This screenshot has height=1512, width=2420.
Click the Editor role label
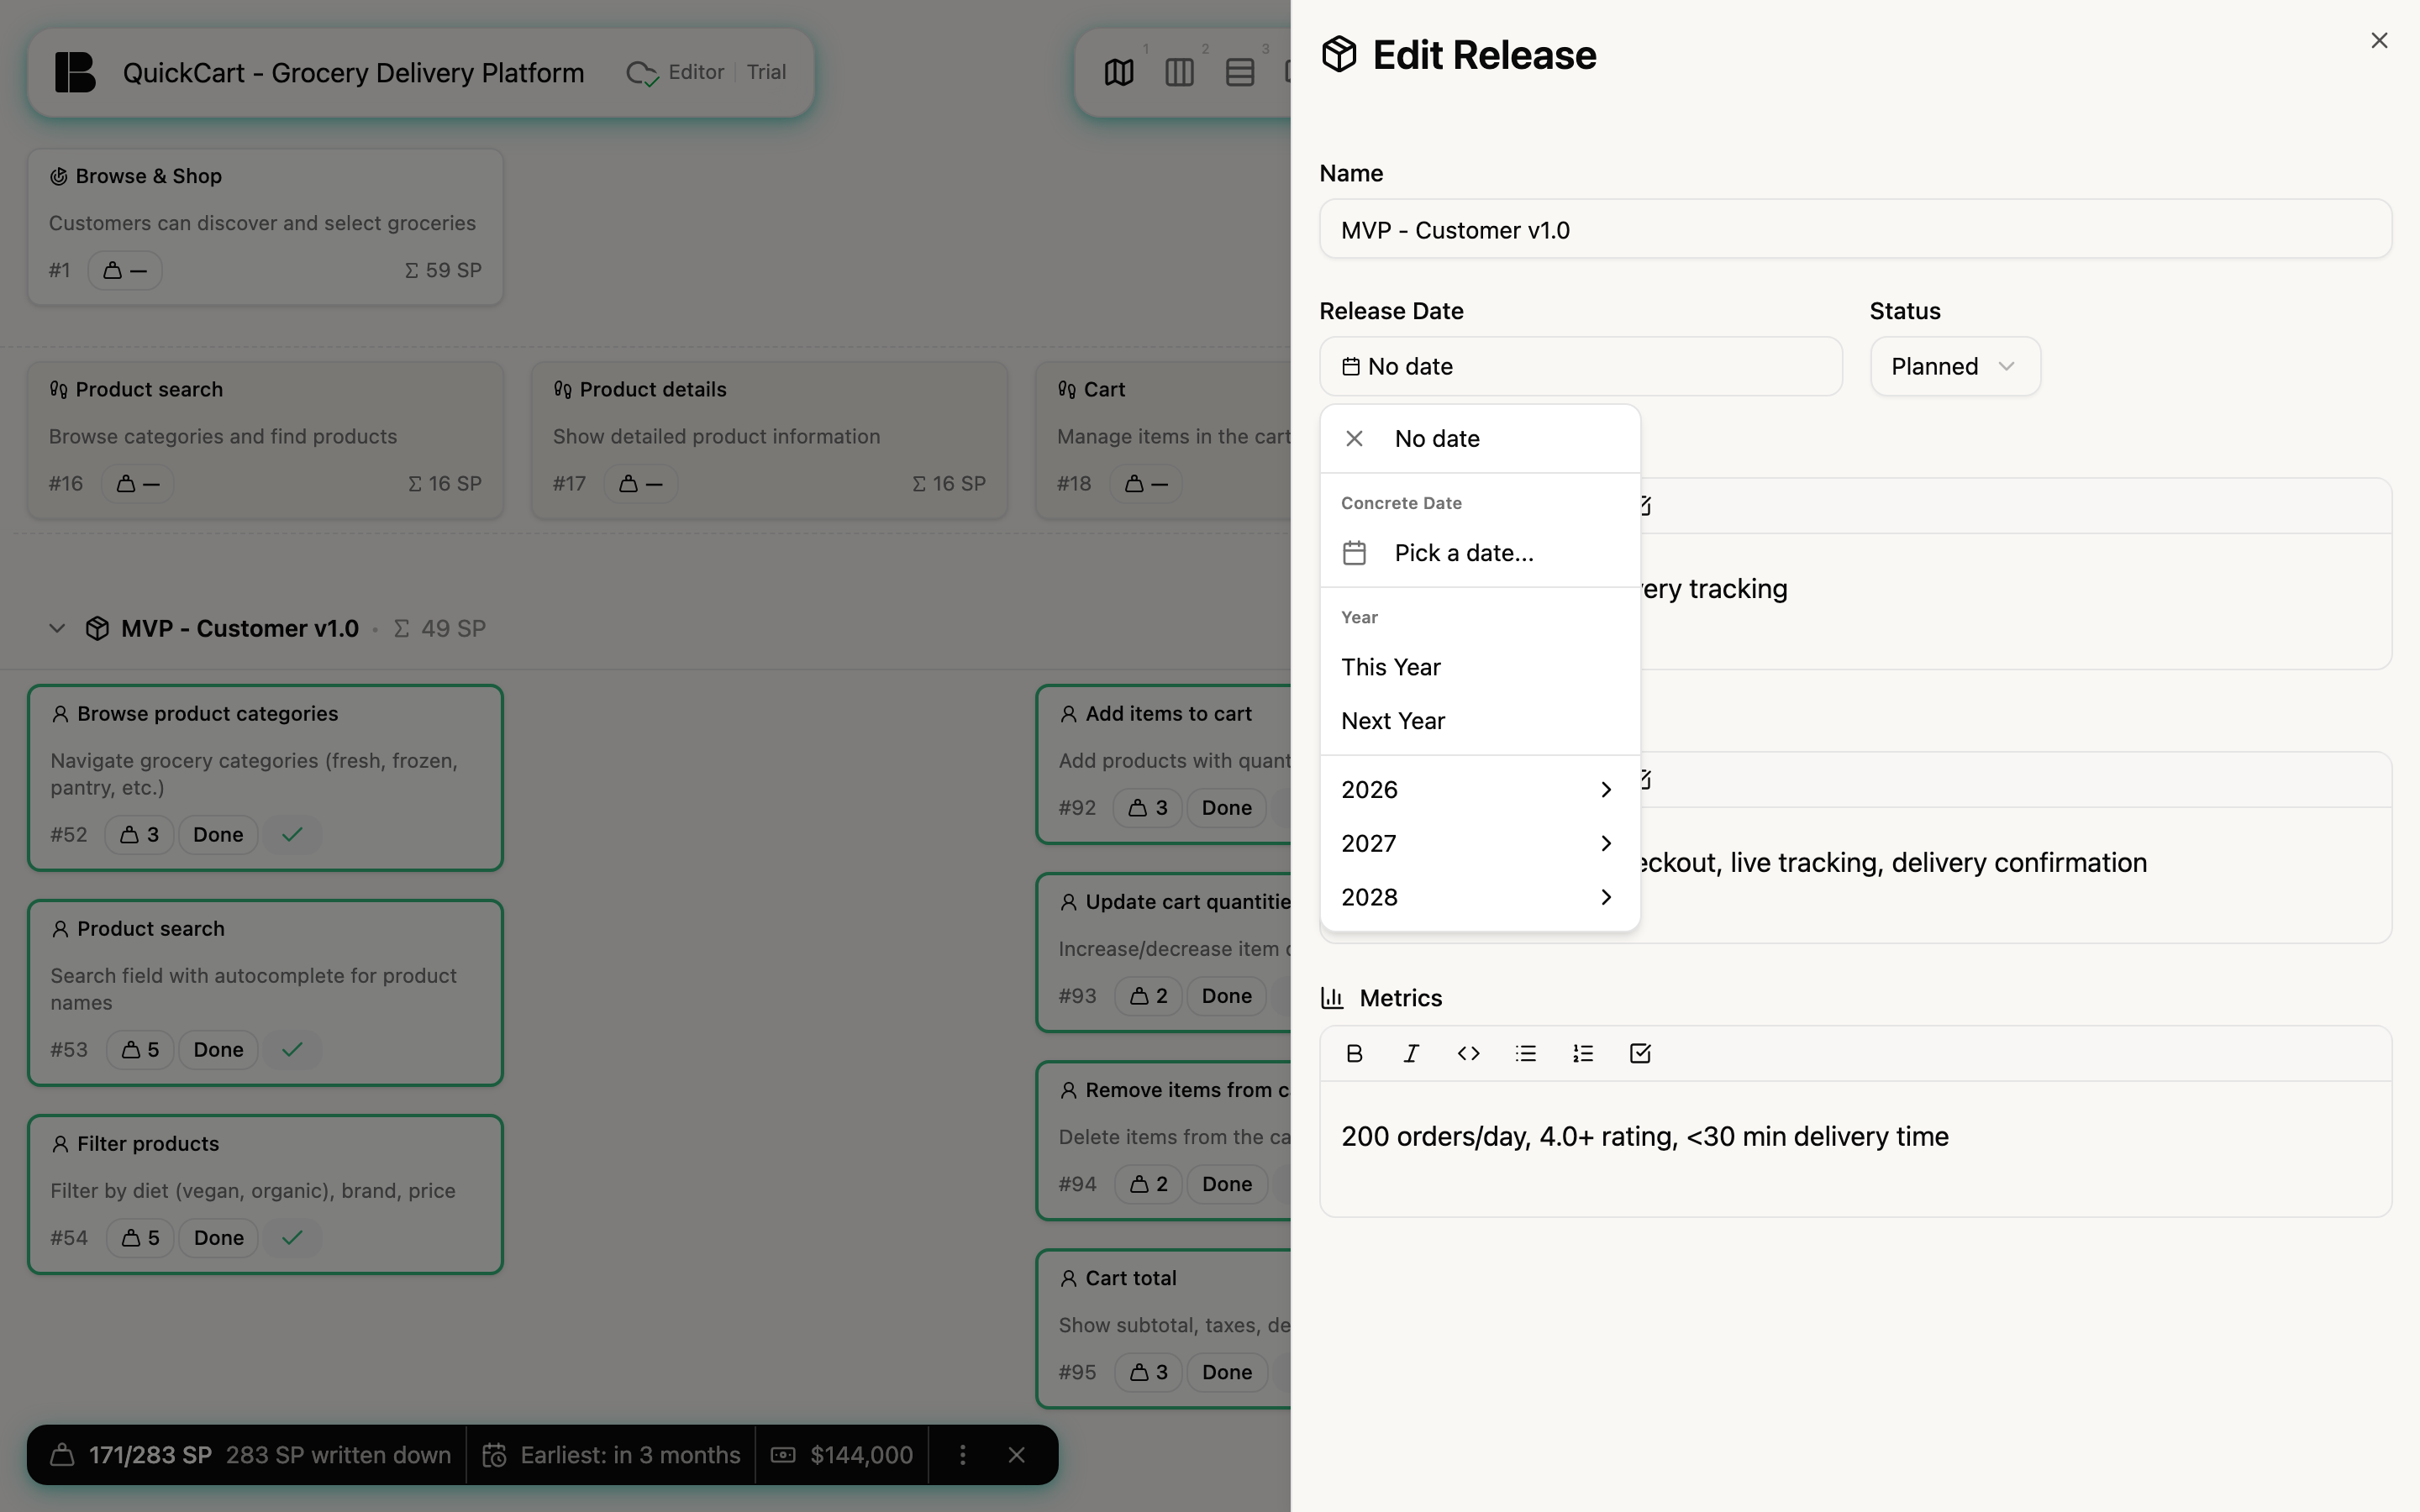[696, 72]
